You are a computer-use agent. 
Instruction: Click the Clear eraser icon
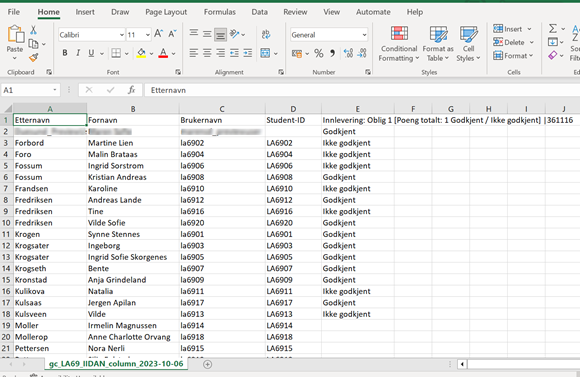(553, 55)
